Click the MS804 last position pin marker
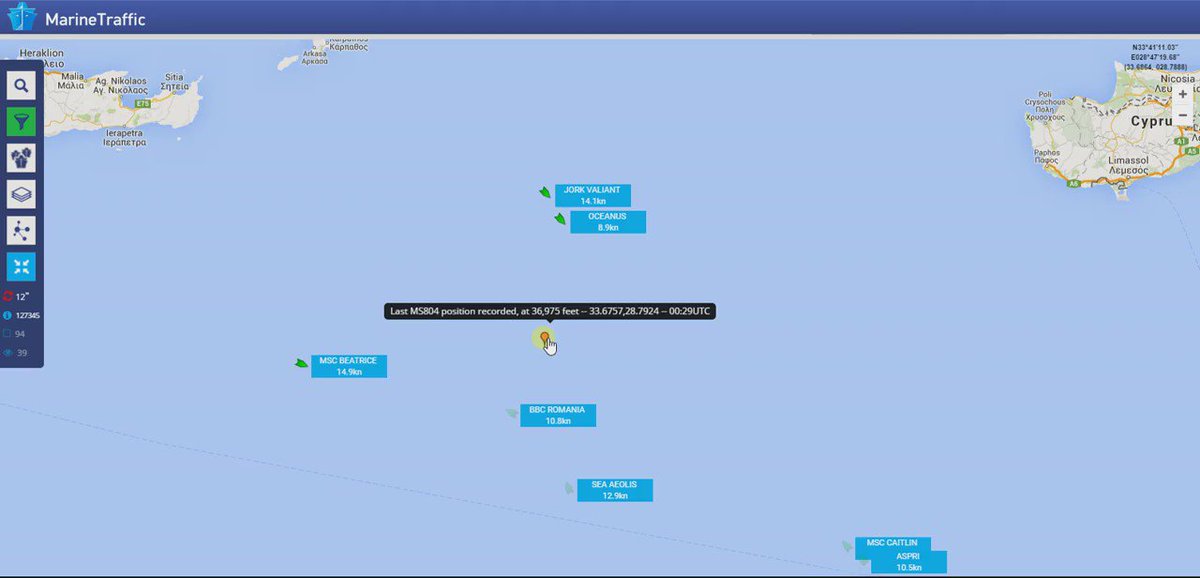Viewport: 1200px width, 578px height. coord(545,339)
